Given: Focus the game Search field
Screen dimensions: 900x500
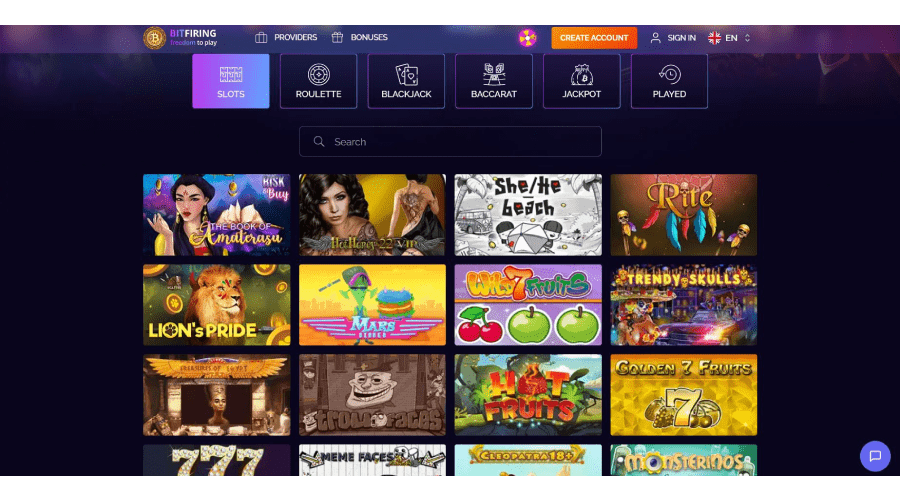Looking at the screenshot, I should point(450,141).
